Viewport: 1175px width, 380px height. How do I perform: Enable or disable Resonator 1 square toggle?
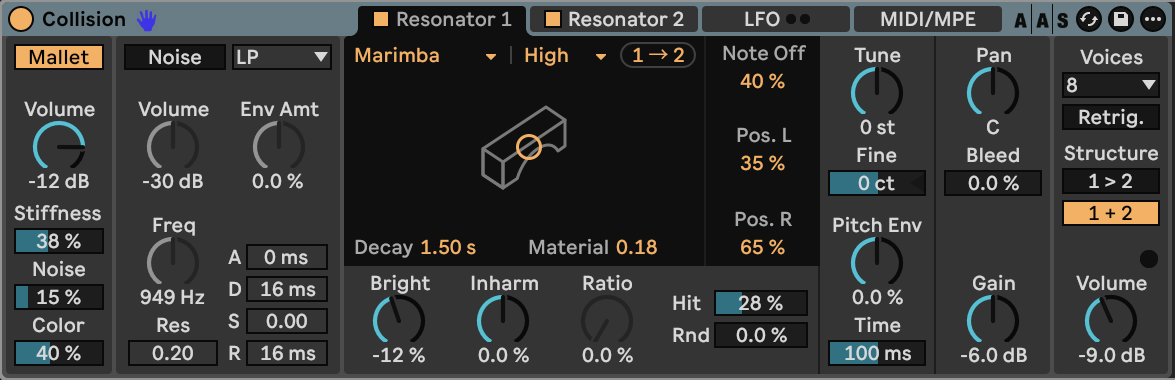pos(381,19)
